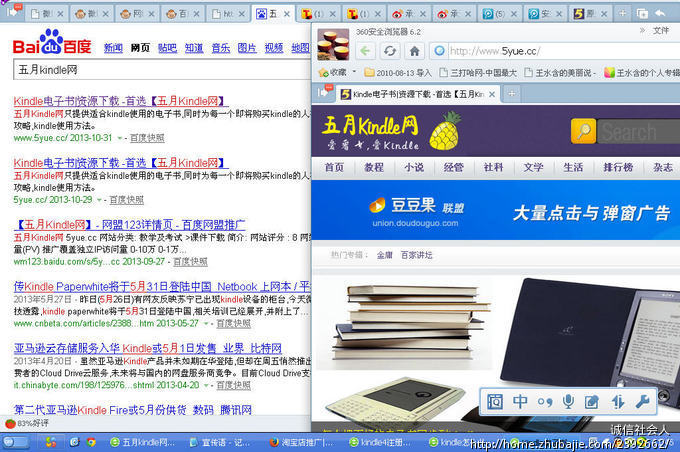Click the undo-close arrow in top bar

[x=660, y=13]
